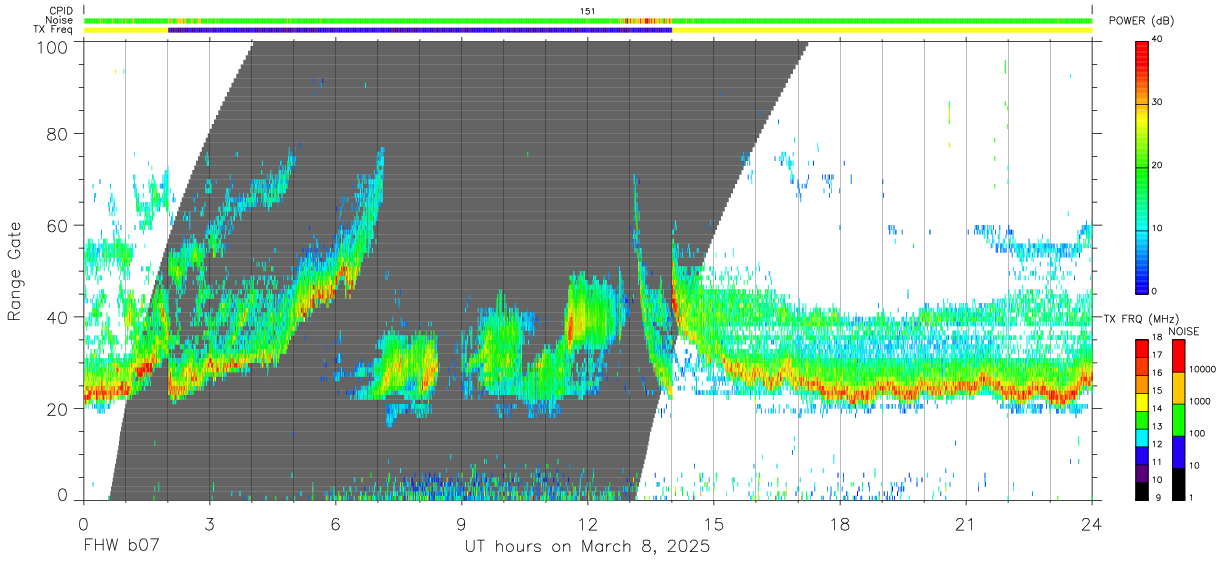The image size is (1228, 567).
Task: Pick the blue segment of the NOISE legend bar
Action: pyautogui.click(x=1178, y=451)
